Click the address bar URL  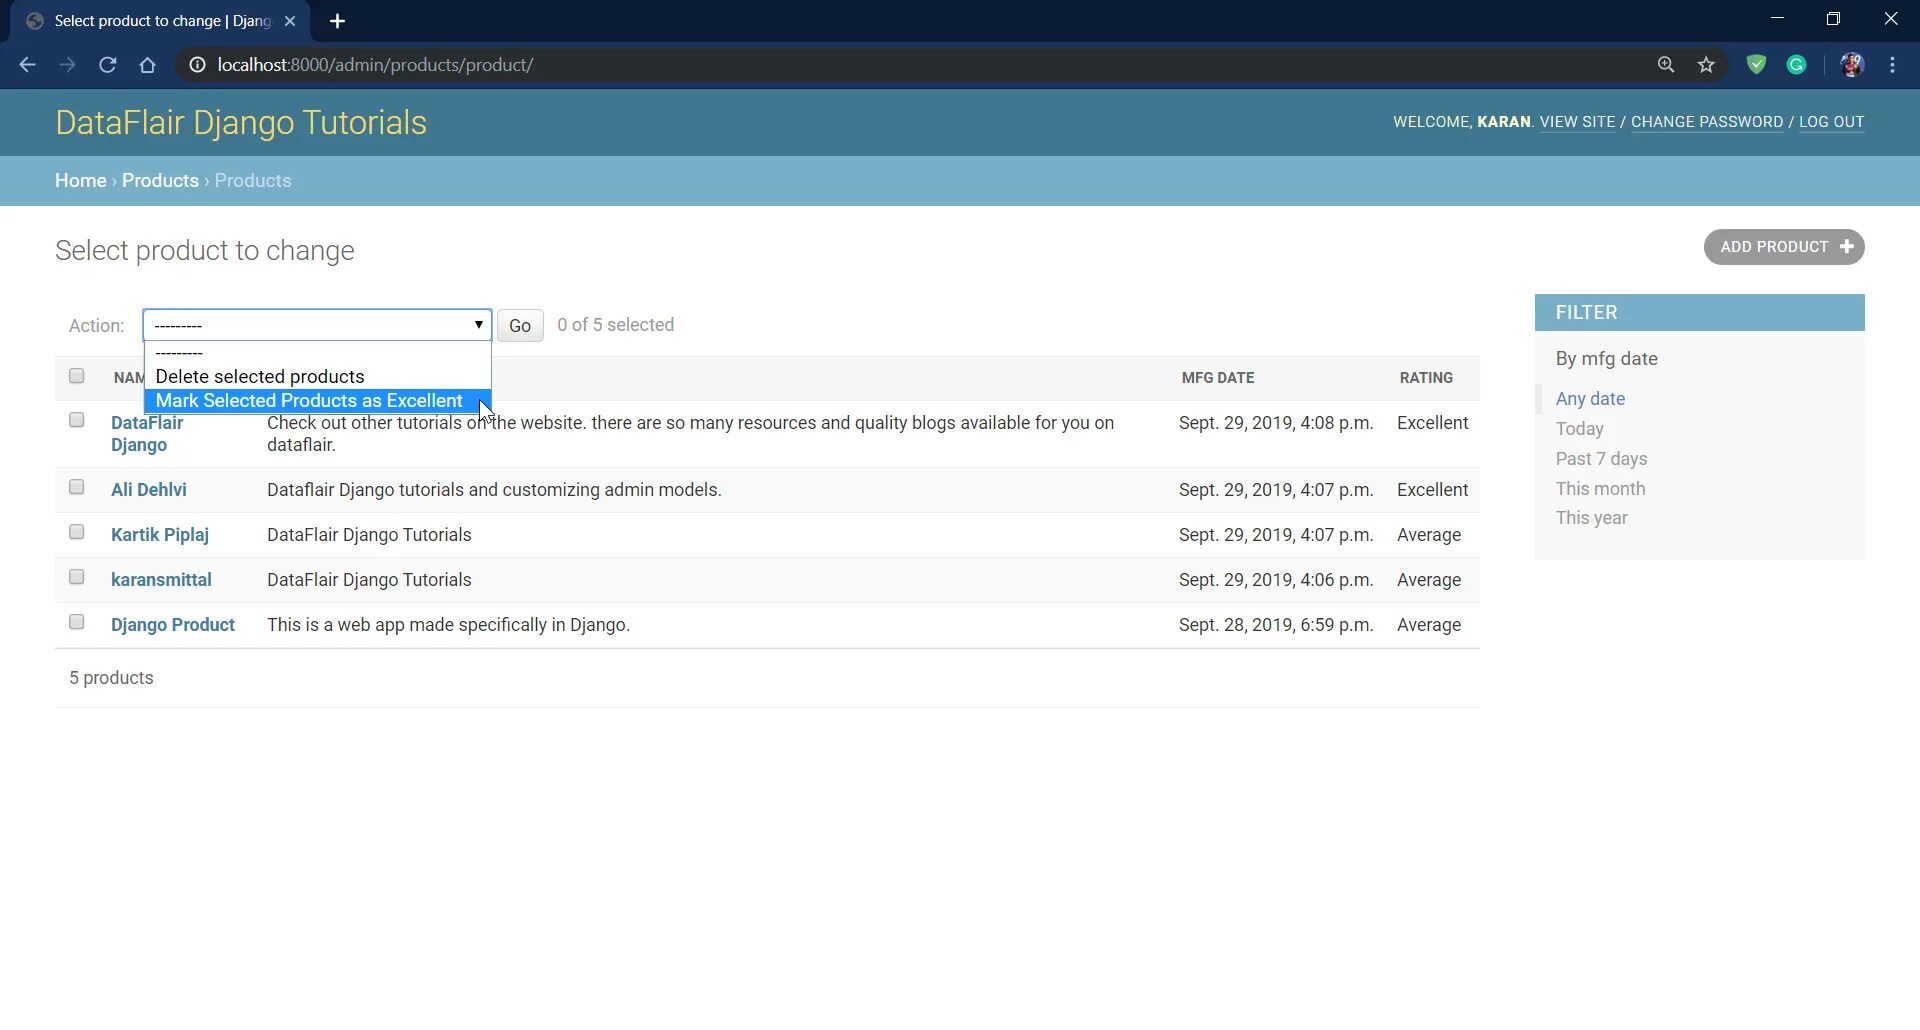375,65
